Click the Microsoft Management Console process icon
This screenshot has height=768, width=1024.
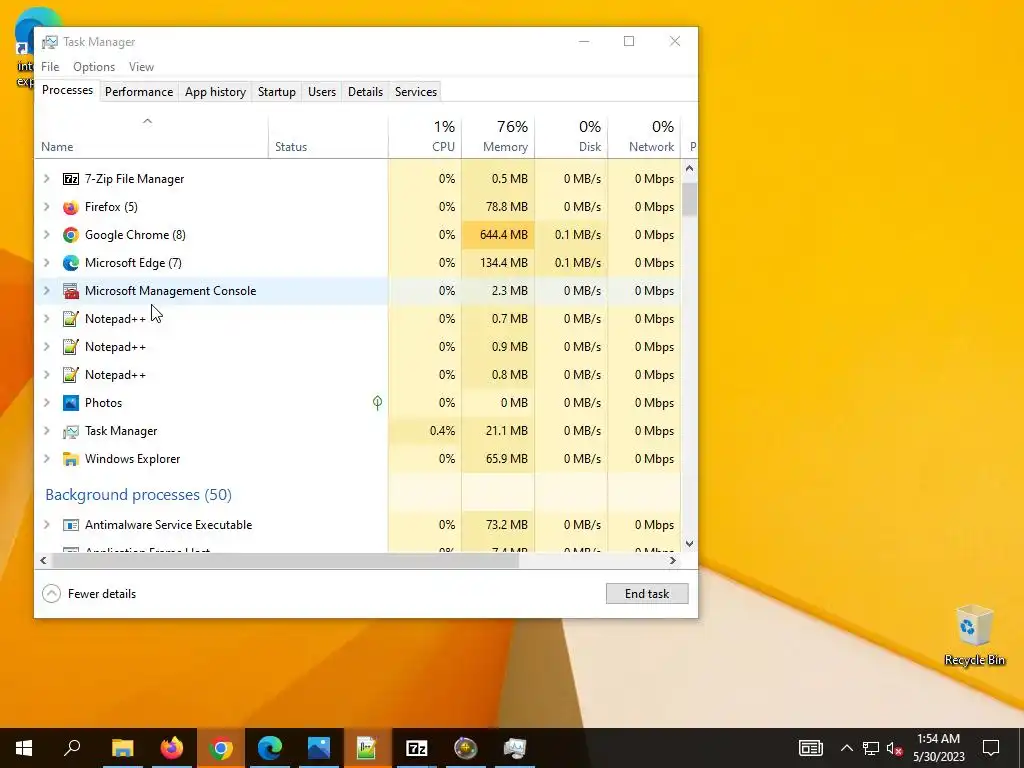pos(71,291)
